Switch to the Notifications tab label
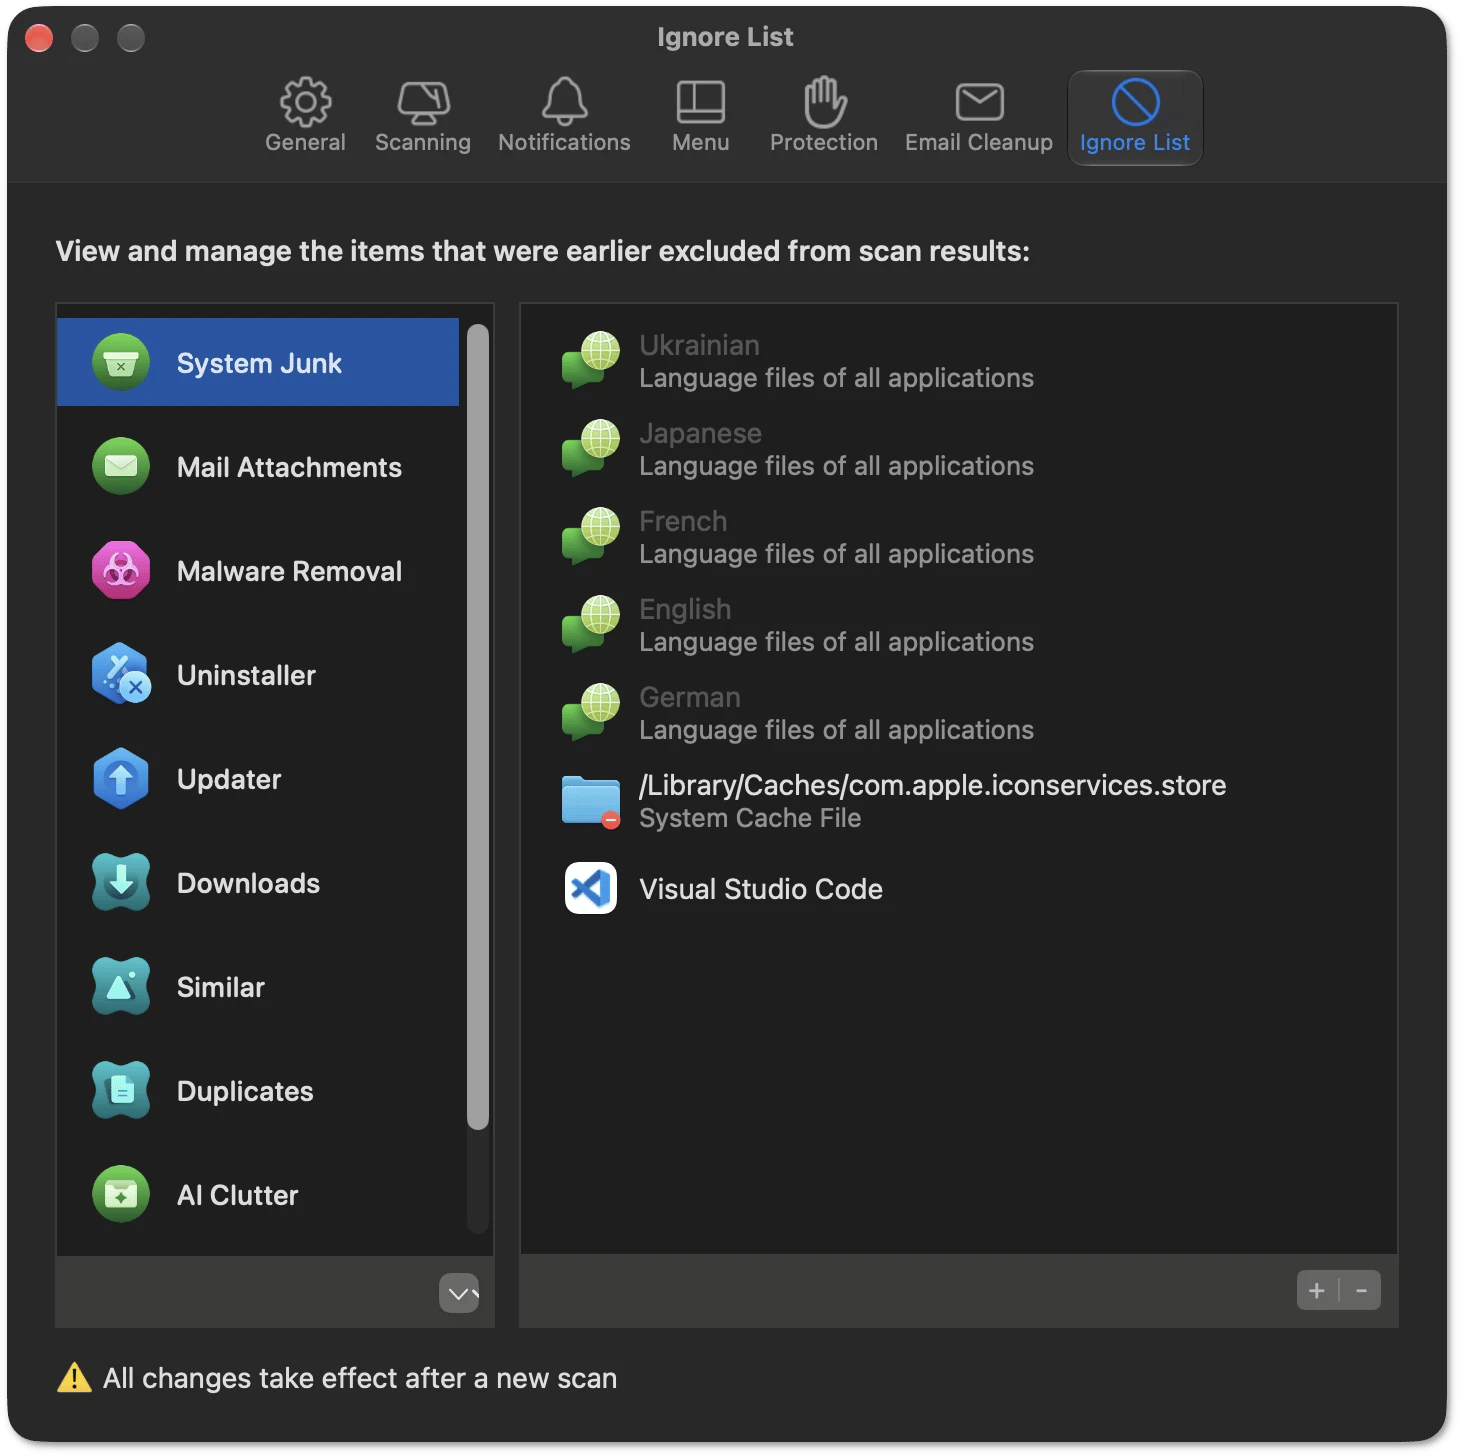Viewport: 1460px width, 1456px height. click(564, 142)
